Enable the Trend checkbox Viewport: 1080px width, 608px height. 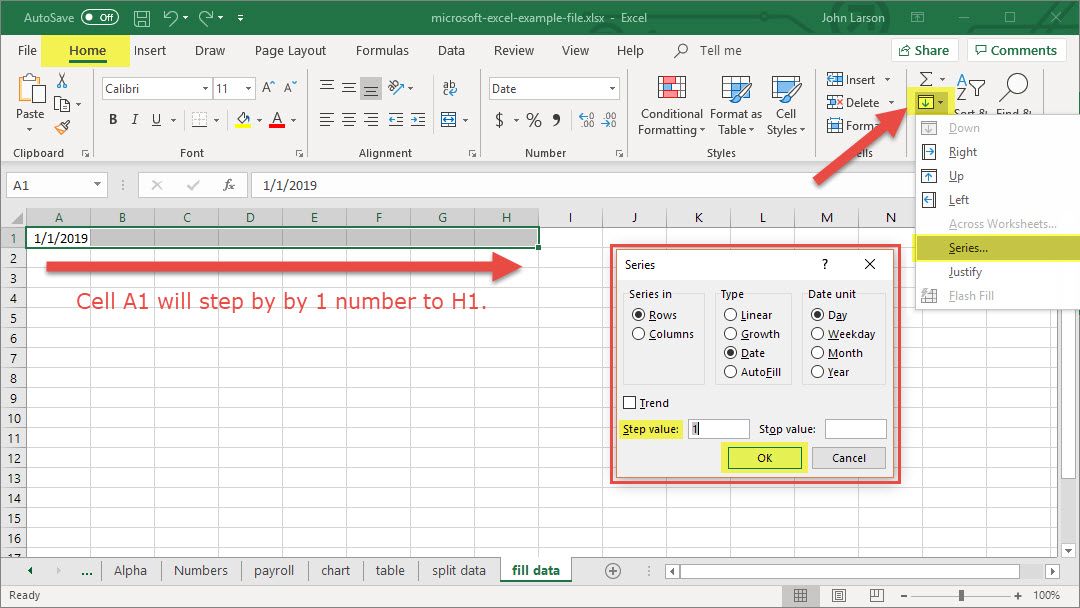point(630,403)
